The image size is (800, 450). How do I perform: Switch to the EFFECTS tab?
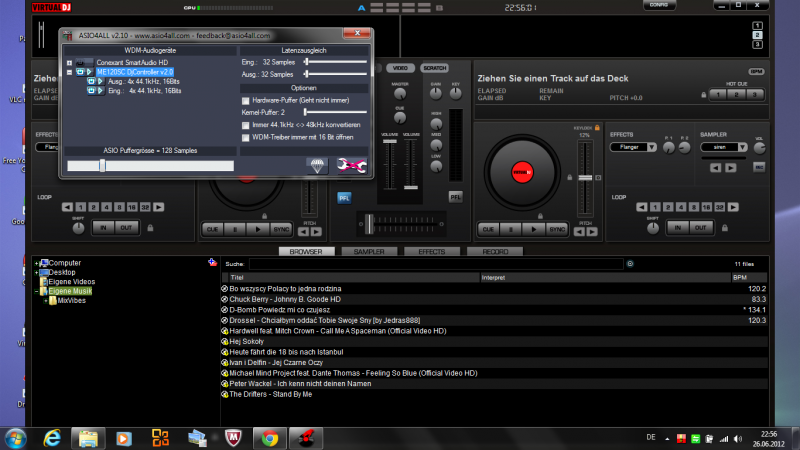point(432,252)
